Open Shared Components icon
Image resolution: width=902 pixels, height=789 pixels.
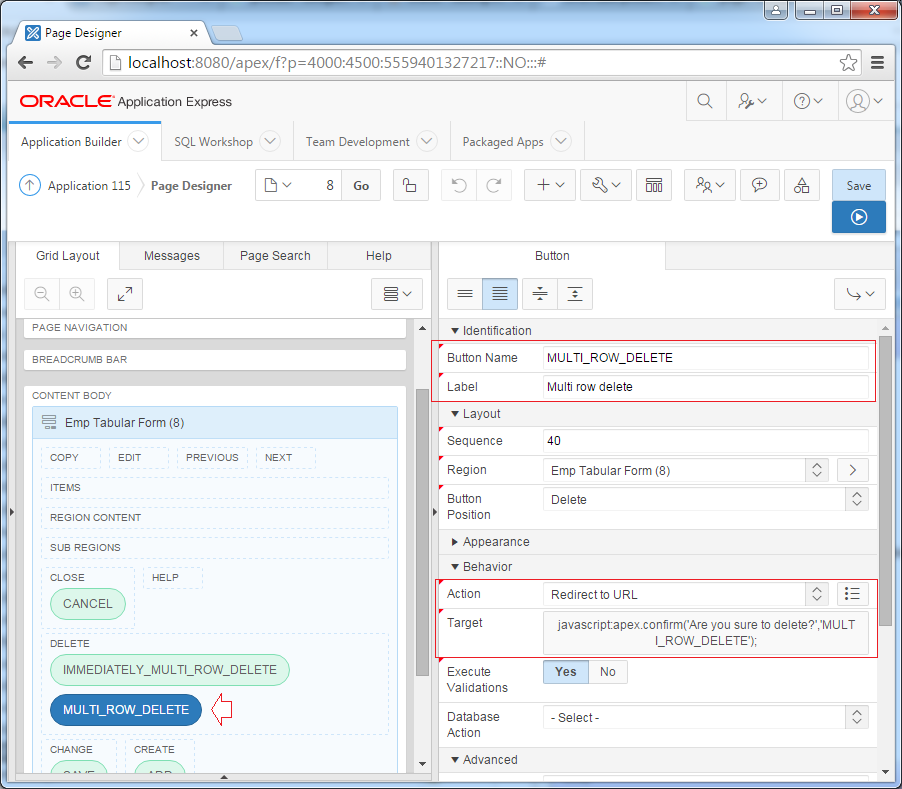pyautogui.click(x=801, y=185)
